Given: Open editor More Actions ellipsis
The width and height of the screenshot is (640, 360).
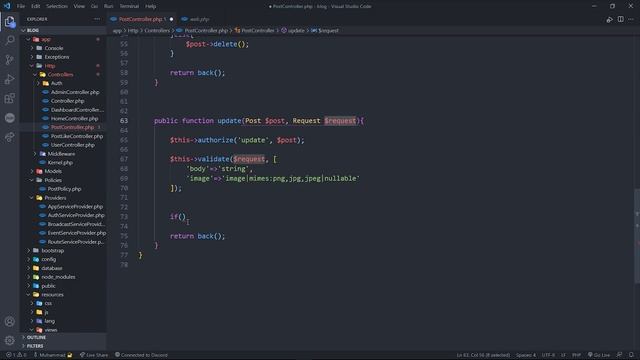Looking at the screenshot, I should [x=631, y=19].
